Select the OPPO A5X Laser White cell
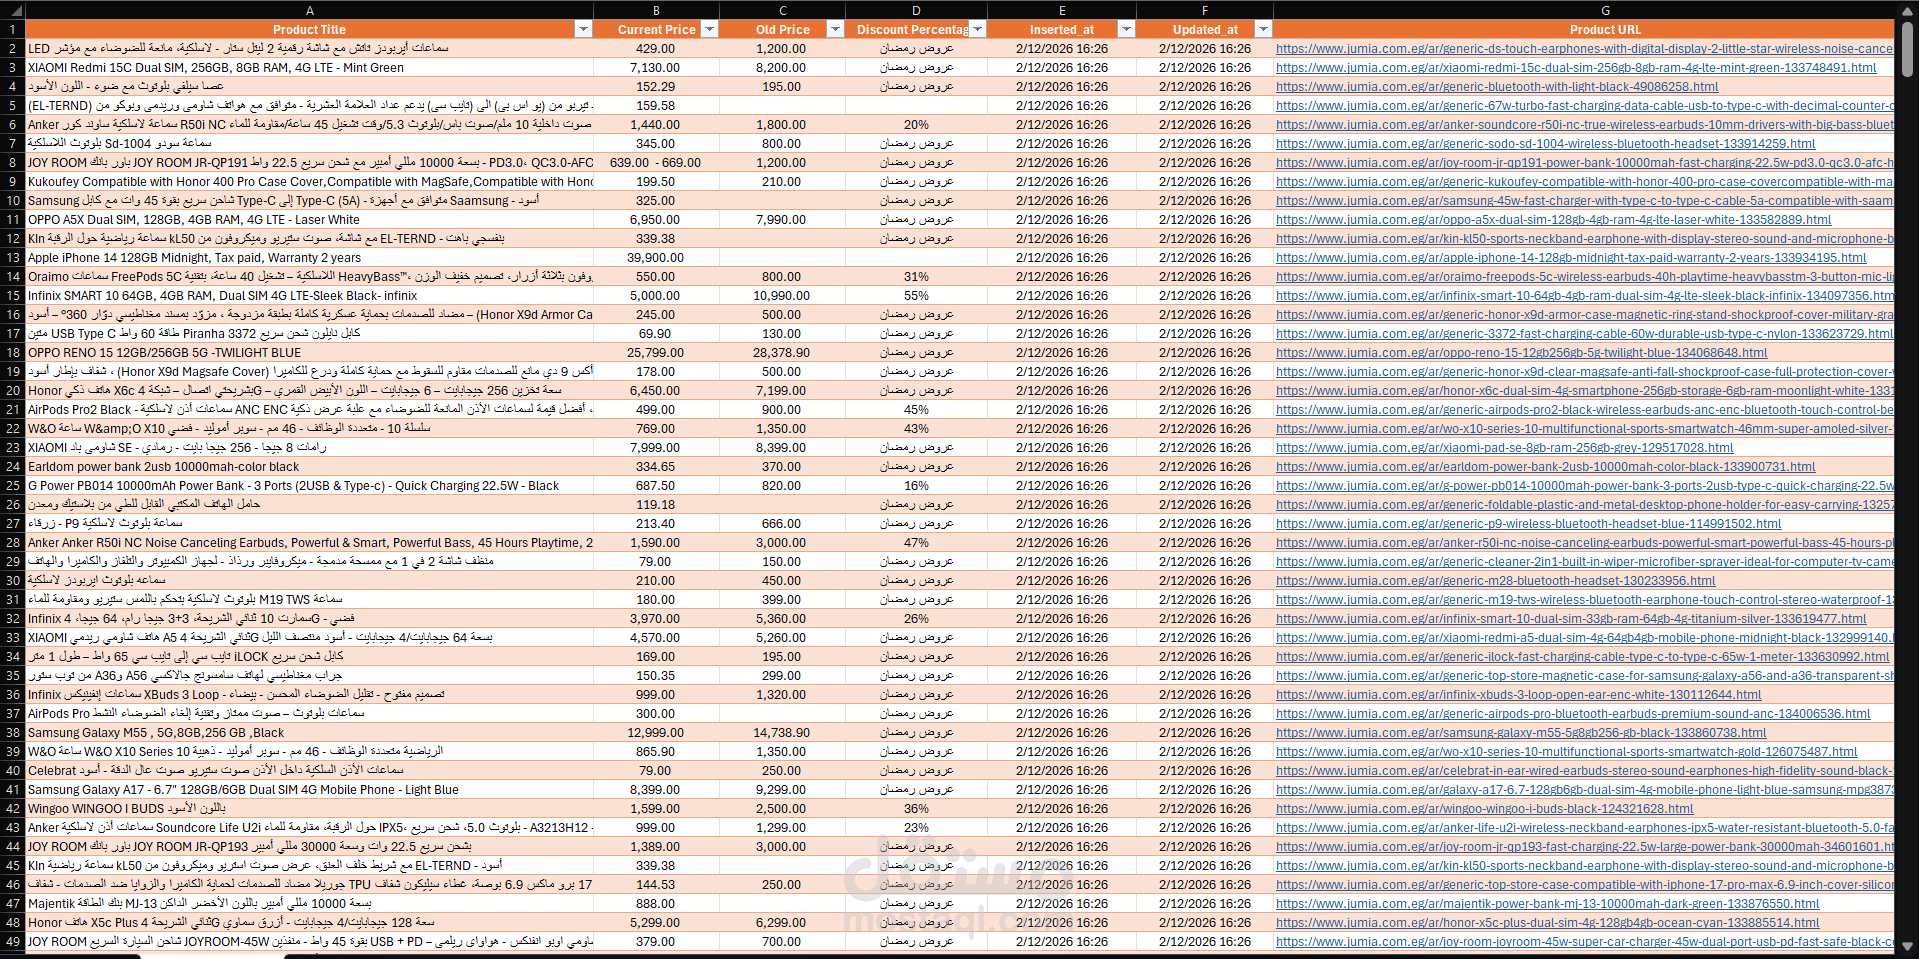Screen dimensions: 1919x959 (x=309, y=220)
